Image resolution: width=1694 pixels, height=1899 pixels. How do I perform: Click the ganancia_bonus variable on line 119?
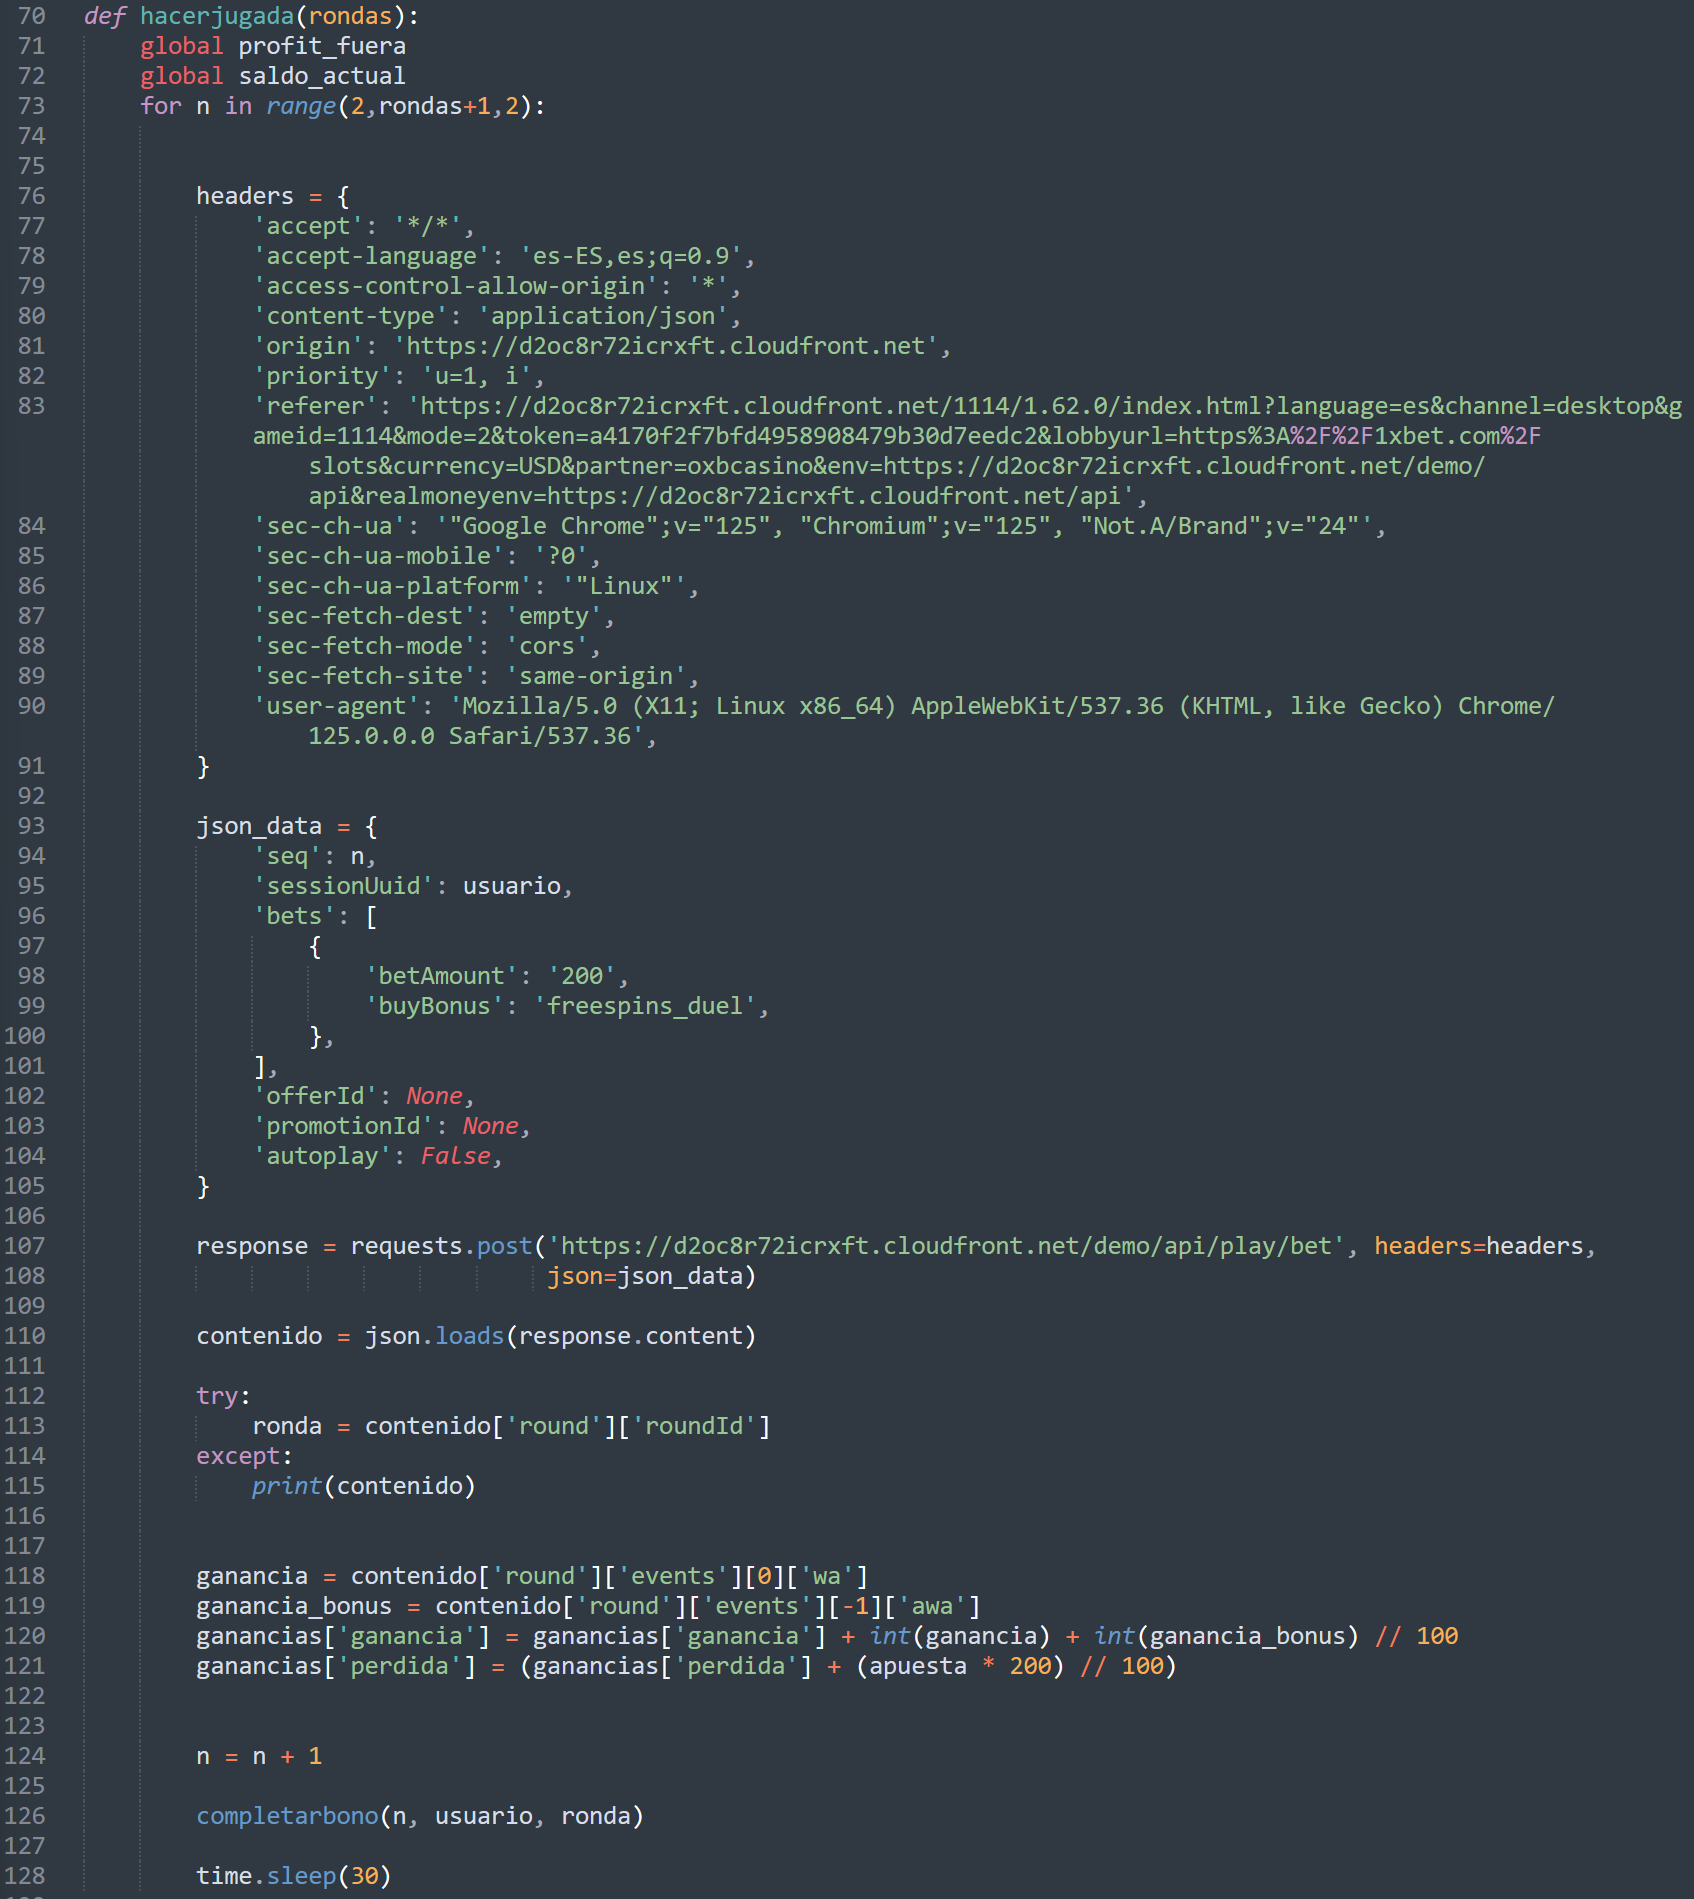[x=294, y=1606]
